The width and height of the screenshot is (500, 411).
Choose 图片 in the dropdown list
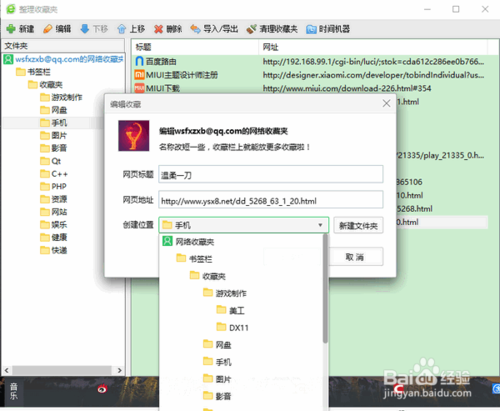tap(217, 379)
